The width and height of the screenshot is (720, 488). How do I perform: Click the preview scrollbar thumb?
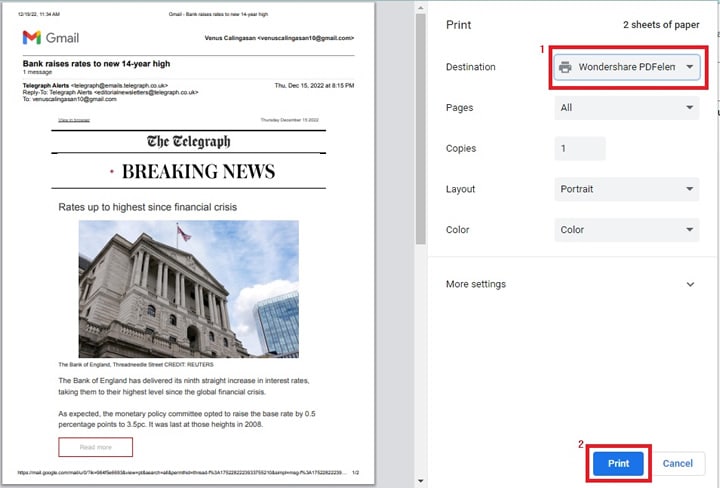[420, 129]
